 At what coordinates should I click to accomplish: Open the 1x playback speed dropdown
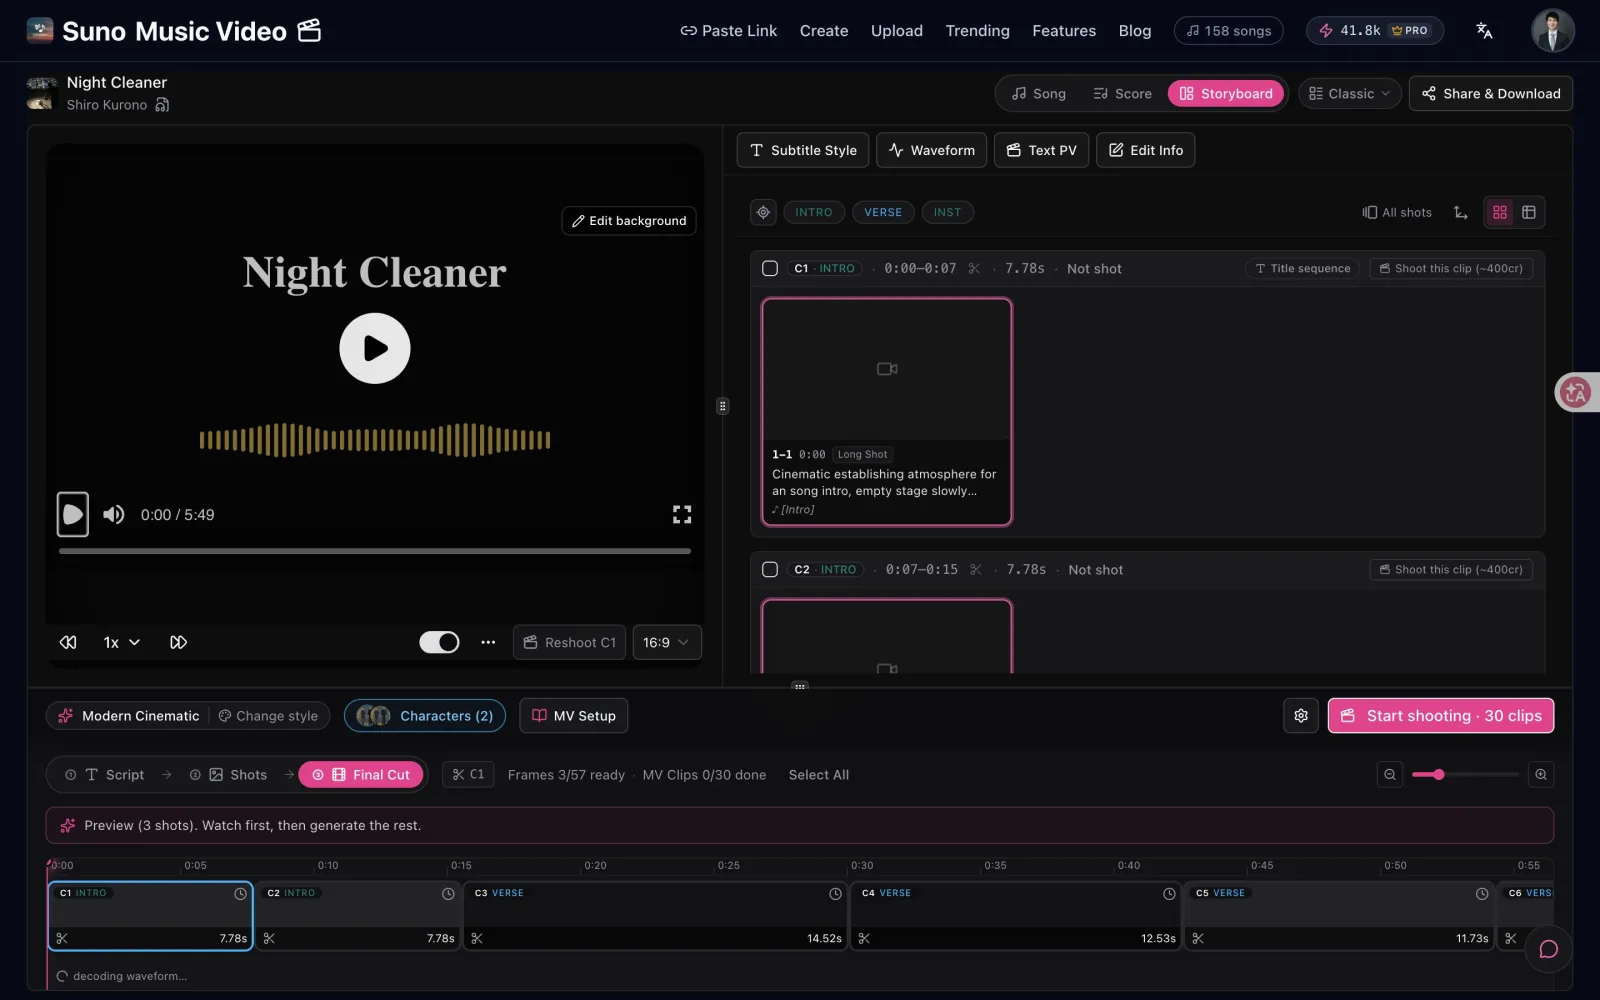[x=122, y=642]
